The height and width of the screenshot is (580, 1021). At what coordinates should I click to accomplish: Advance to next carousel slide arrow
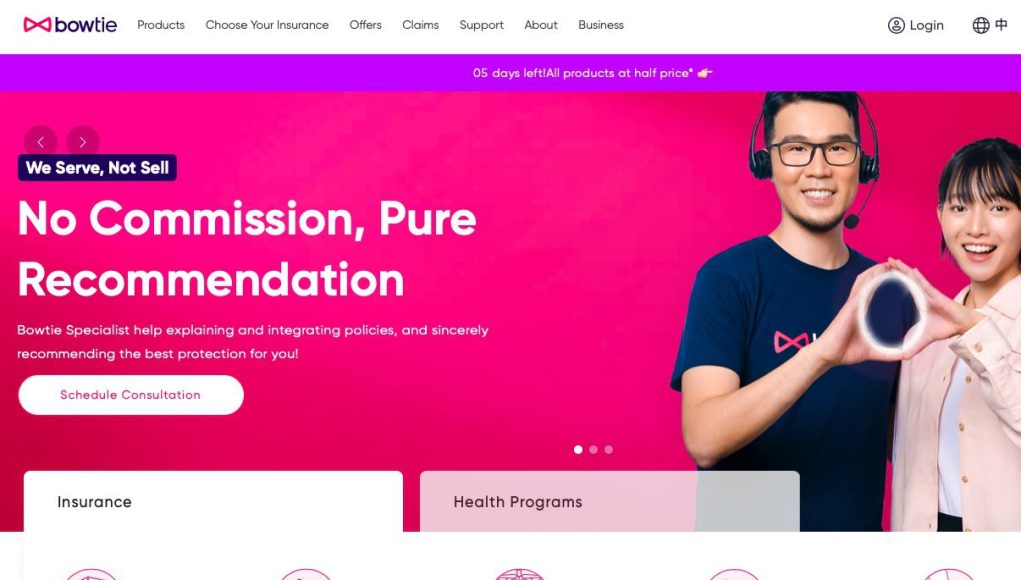point(83,142)
